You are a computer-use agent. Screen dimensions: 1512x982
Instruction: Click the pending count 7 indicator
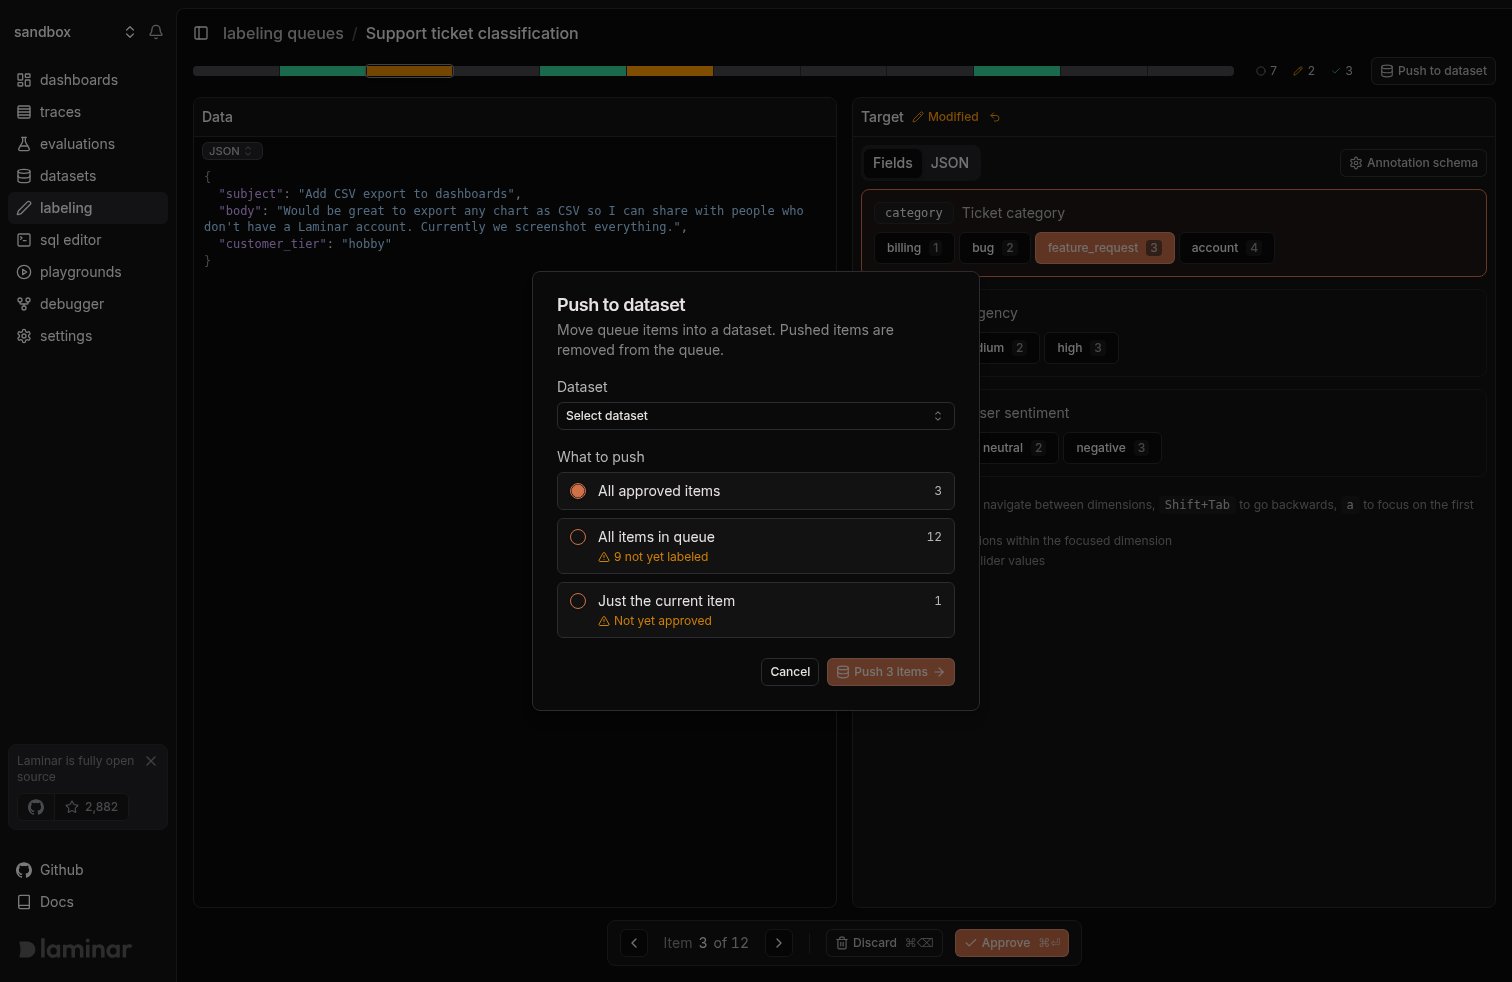coord(1266,71)
